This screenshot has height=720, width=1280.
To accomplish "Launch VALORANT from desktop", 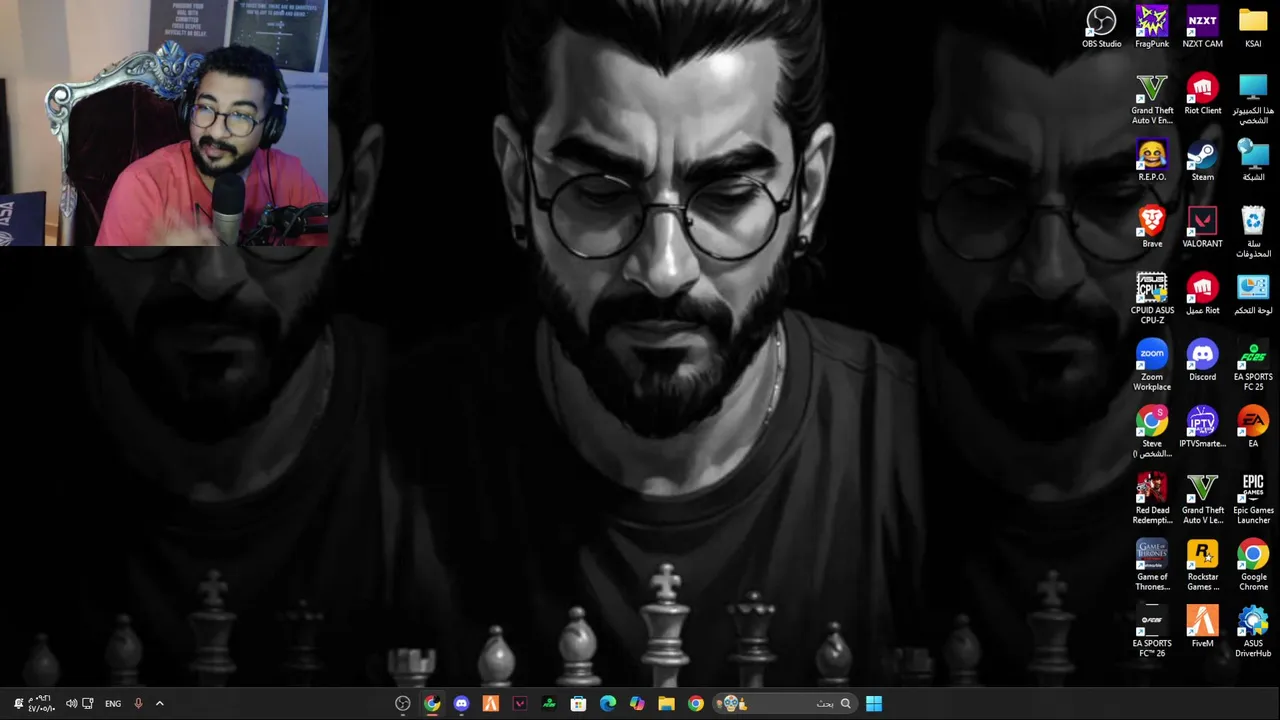I will [x=1202, y=227].
